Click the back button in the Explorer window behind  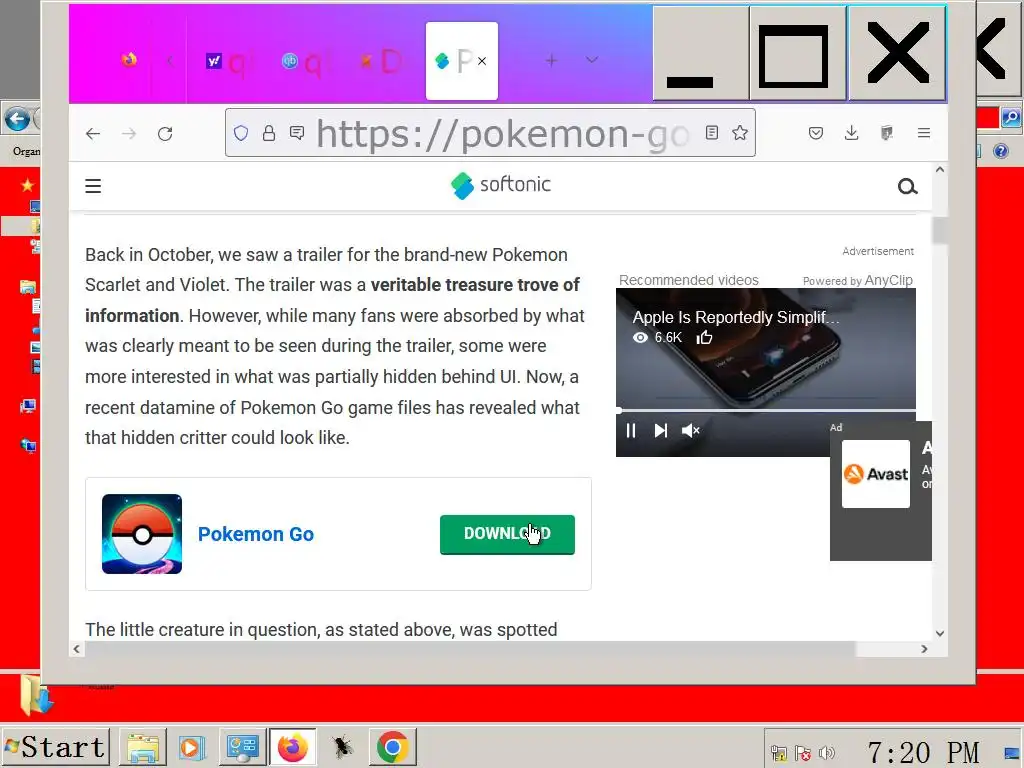[x=17, y=120]
